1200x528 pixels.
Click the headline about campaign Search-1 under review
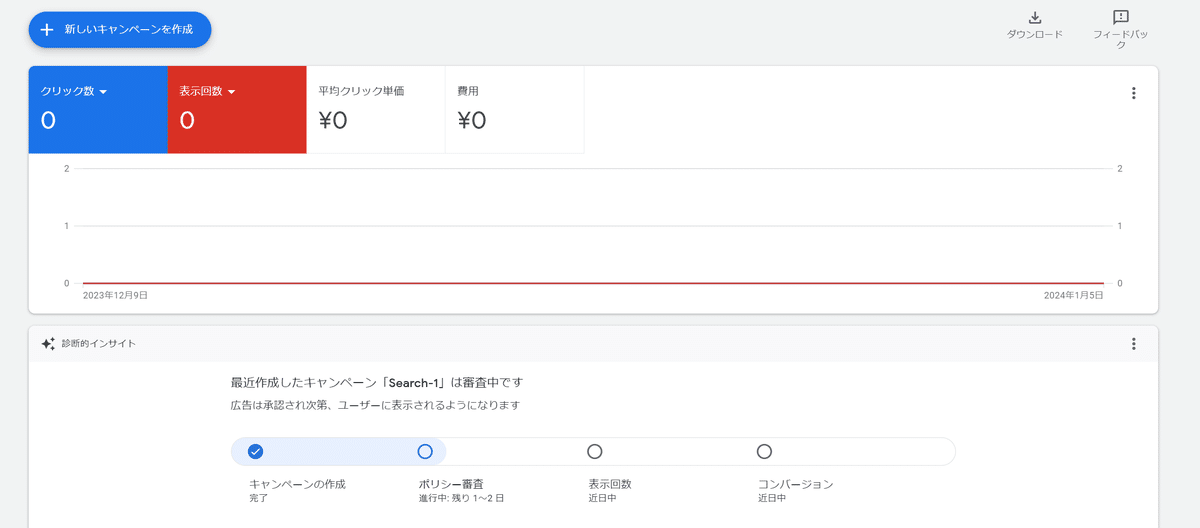pyautogui.click(x=376, y=382)
